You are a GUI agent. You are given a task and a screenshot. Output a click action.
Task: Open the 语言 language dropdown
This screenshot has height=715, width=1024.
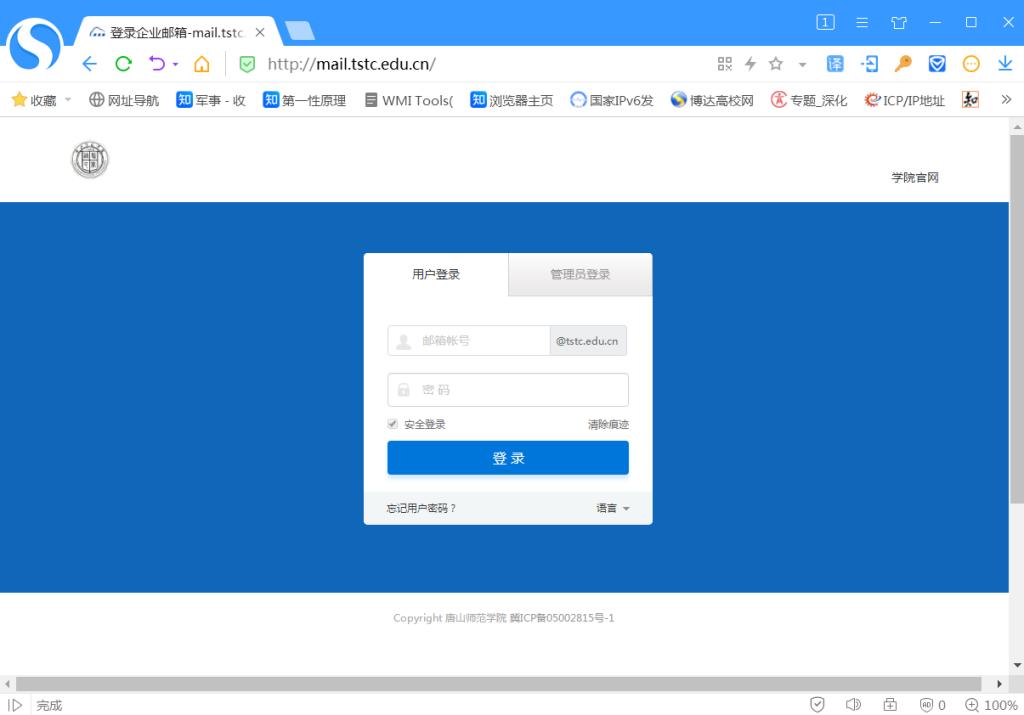(613, 508)
